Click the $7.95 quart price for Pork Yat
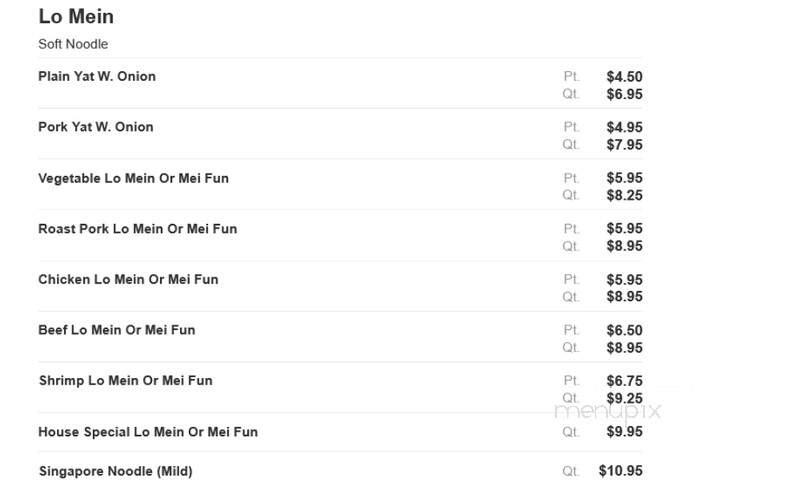 (624, 145)
